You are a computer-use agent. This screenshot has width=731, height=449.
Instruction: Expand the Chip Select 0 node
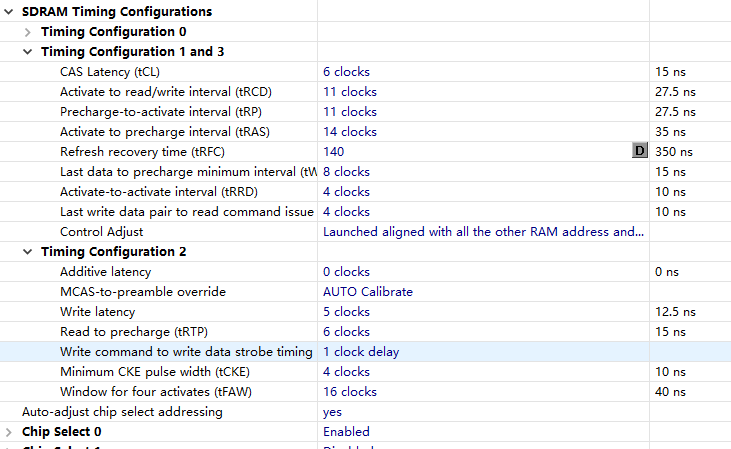pyautogui.click(x=9, y=432)
